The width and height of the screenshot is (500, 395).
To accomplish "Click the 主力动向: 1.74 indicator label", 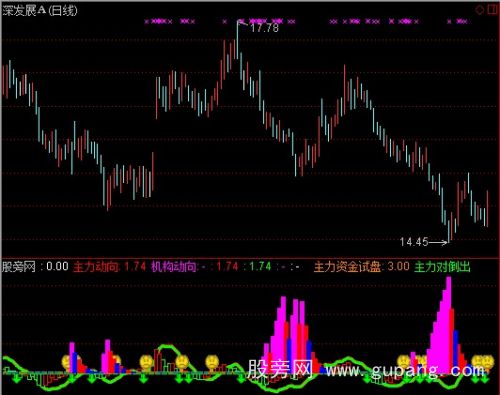I will tap(109, 267).
